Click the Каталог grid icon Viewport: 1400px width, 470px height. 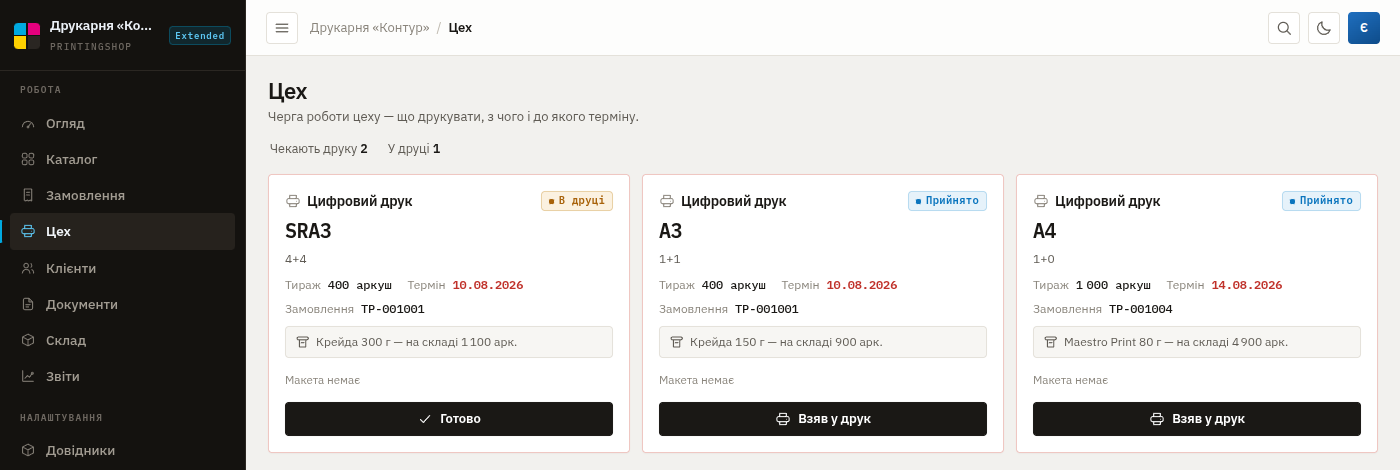pos(28,159)
